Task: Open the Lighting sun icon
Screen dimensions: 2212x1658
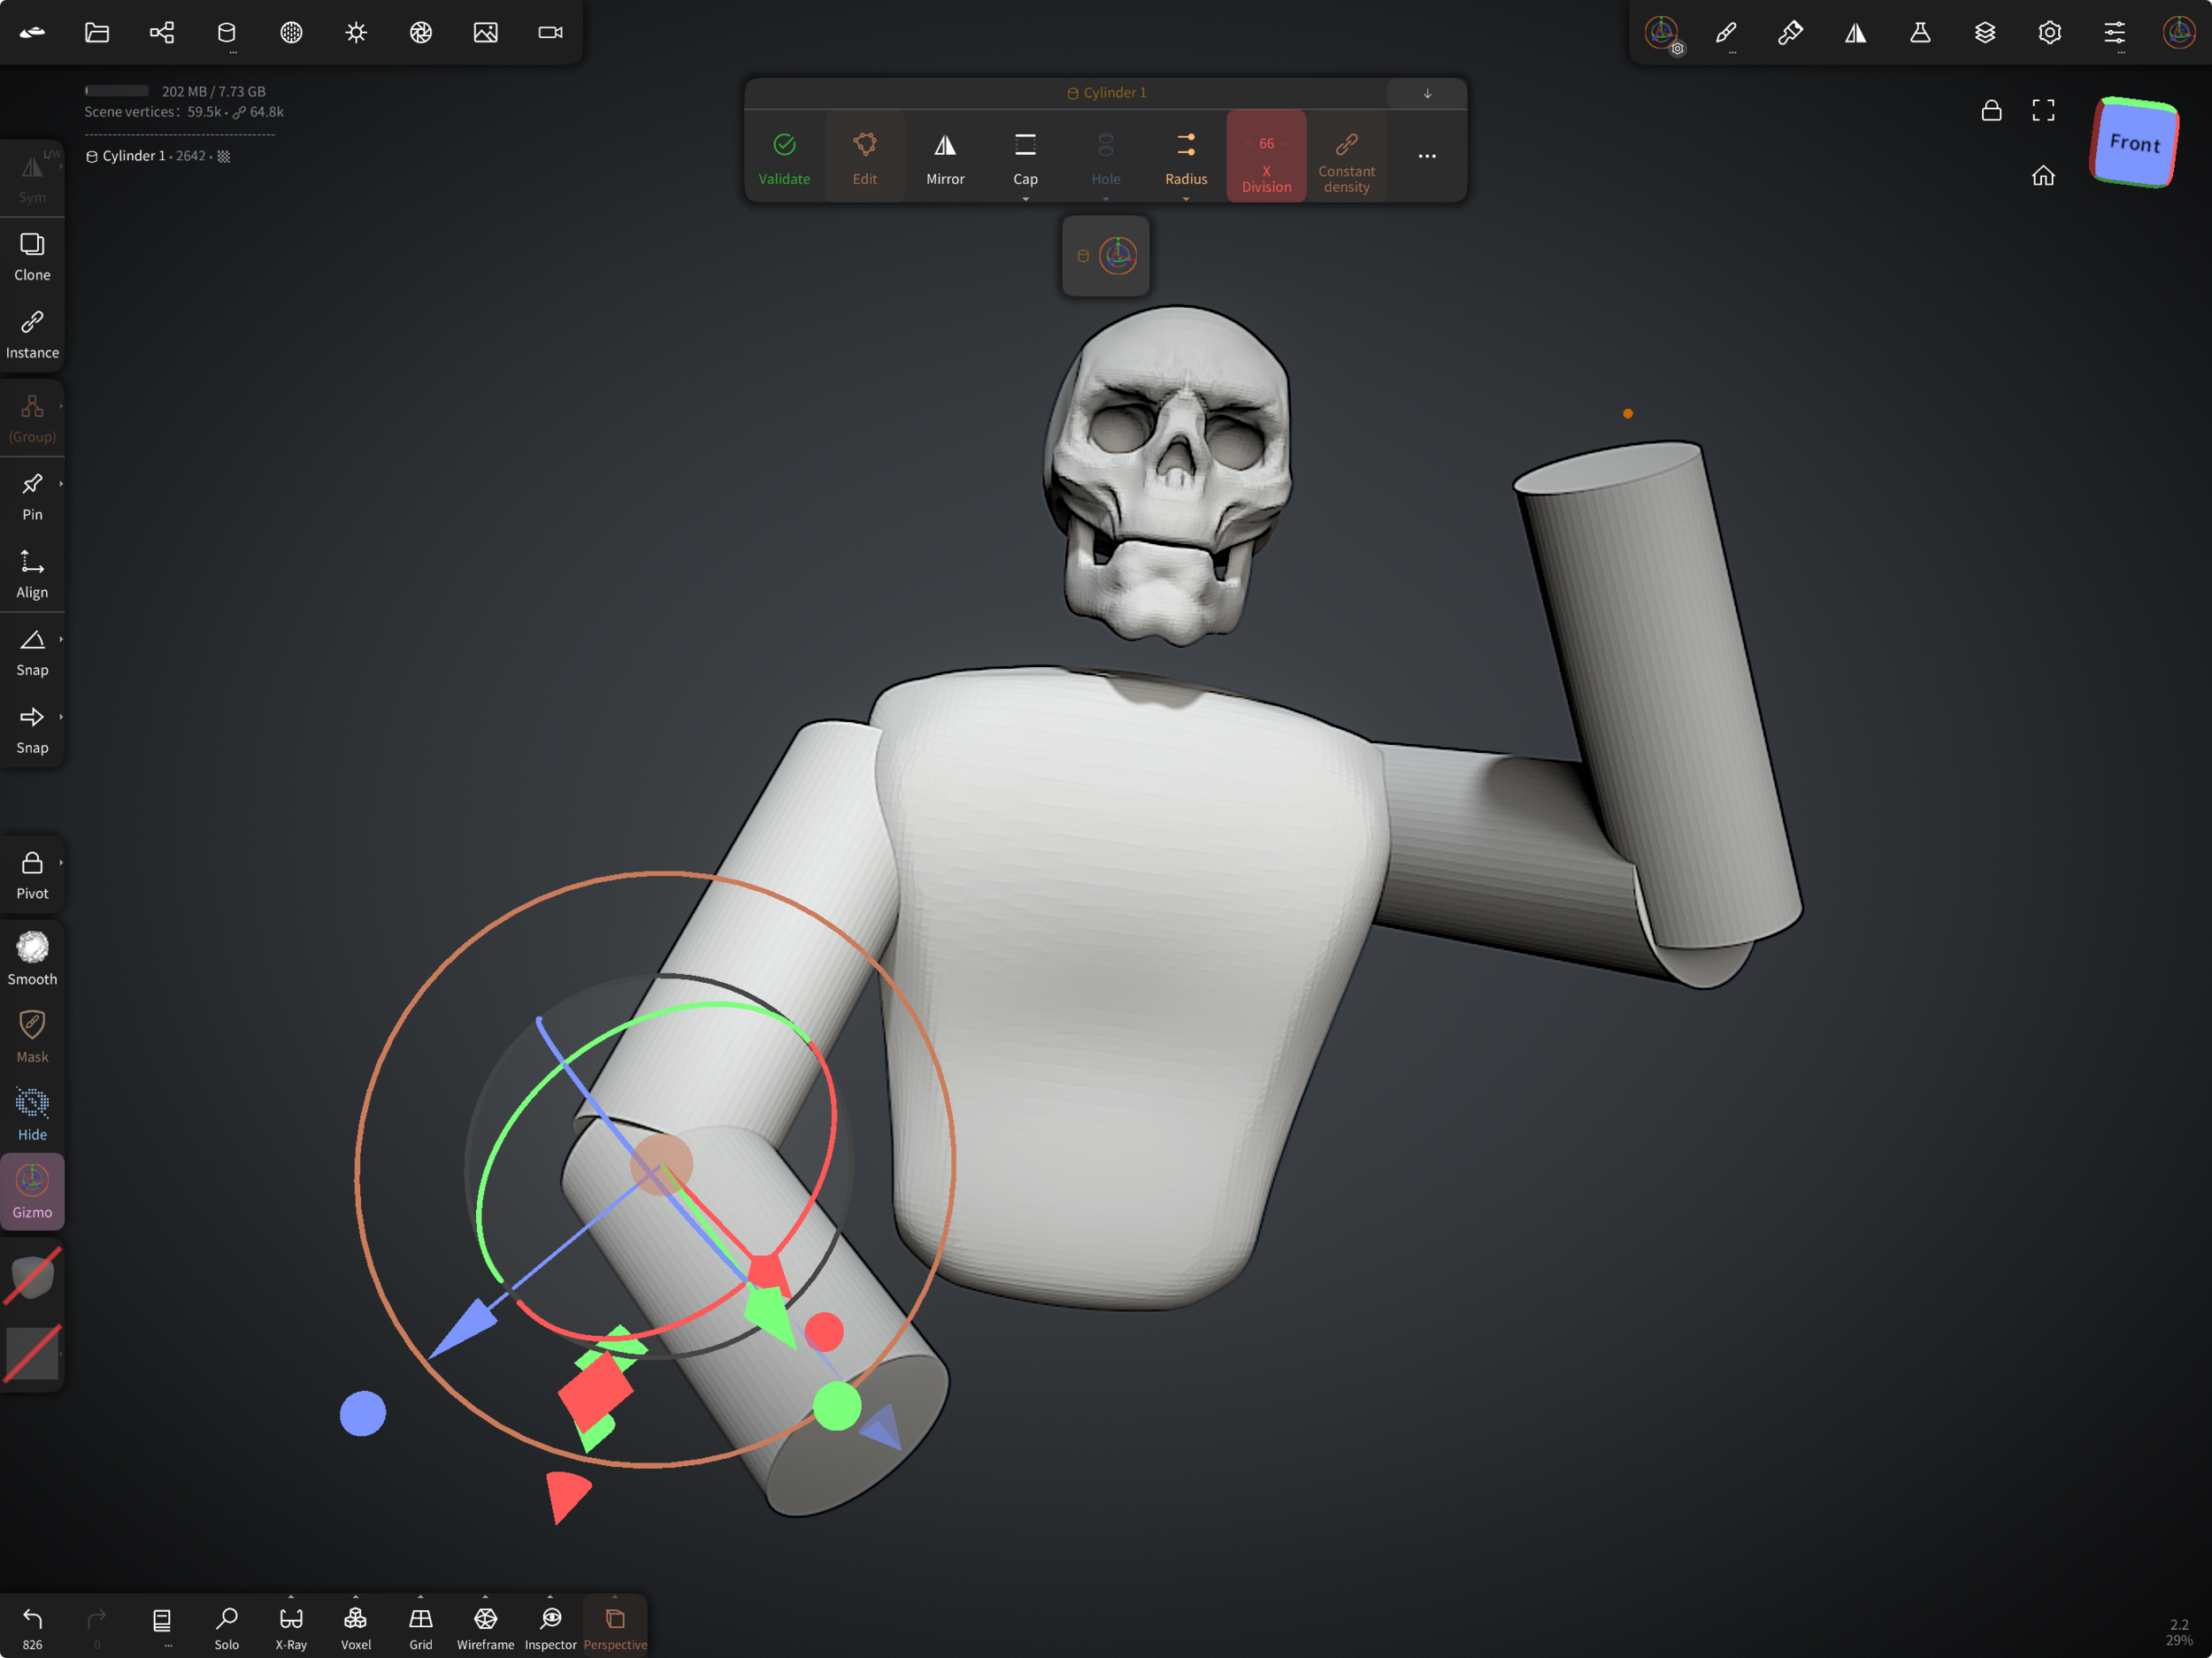Action: tap(356, 32)
